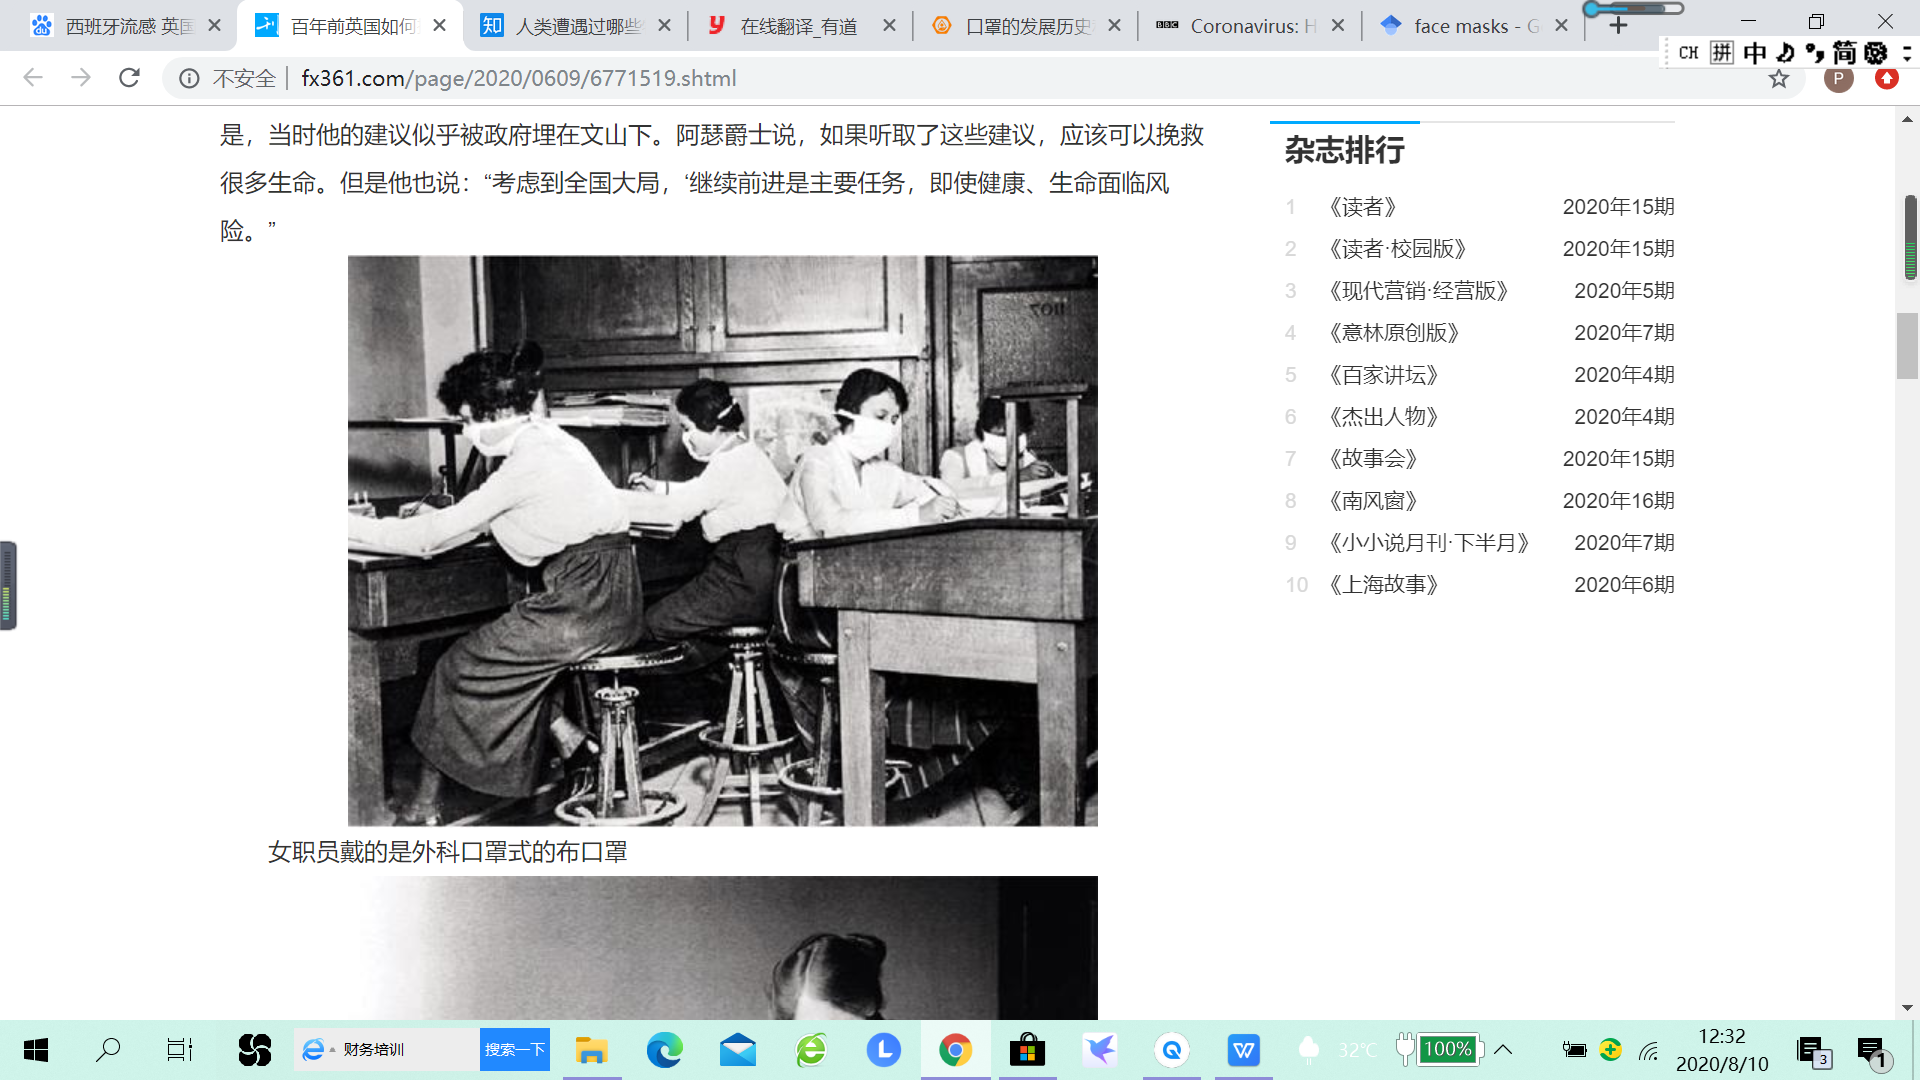Open the 《南风窗》 magazine link
This screenshot has width=1920, height=1080.
point(1373,501)
